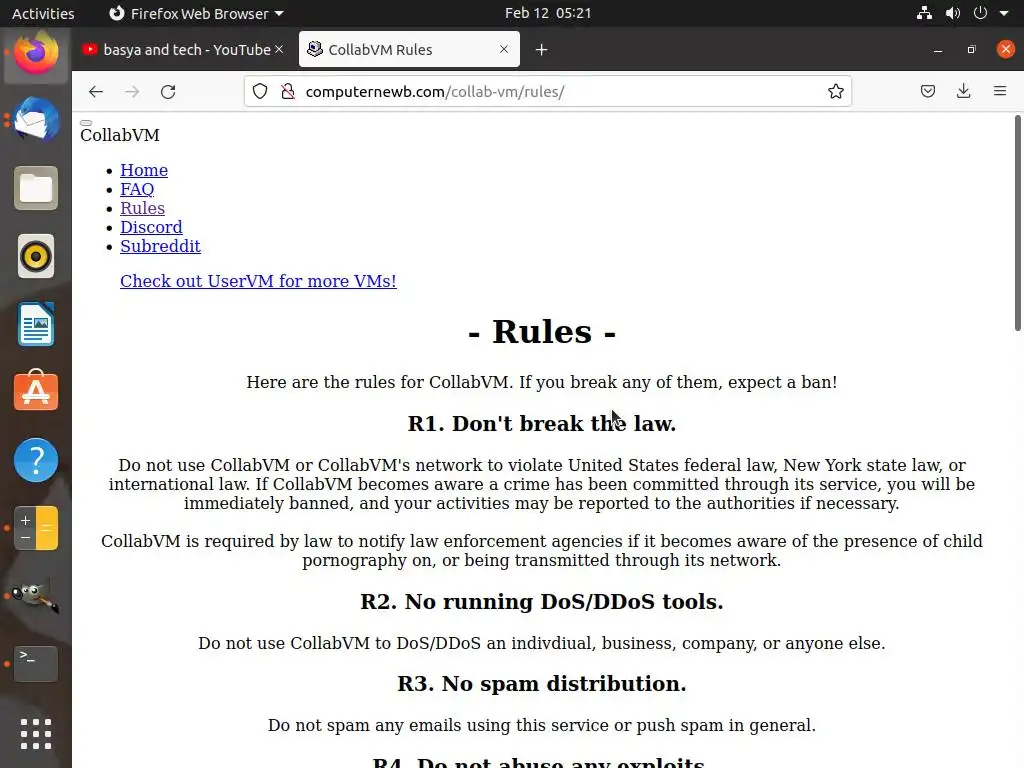
Task: Launch Firefox from the dock
Action: [x=36, y=54]
